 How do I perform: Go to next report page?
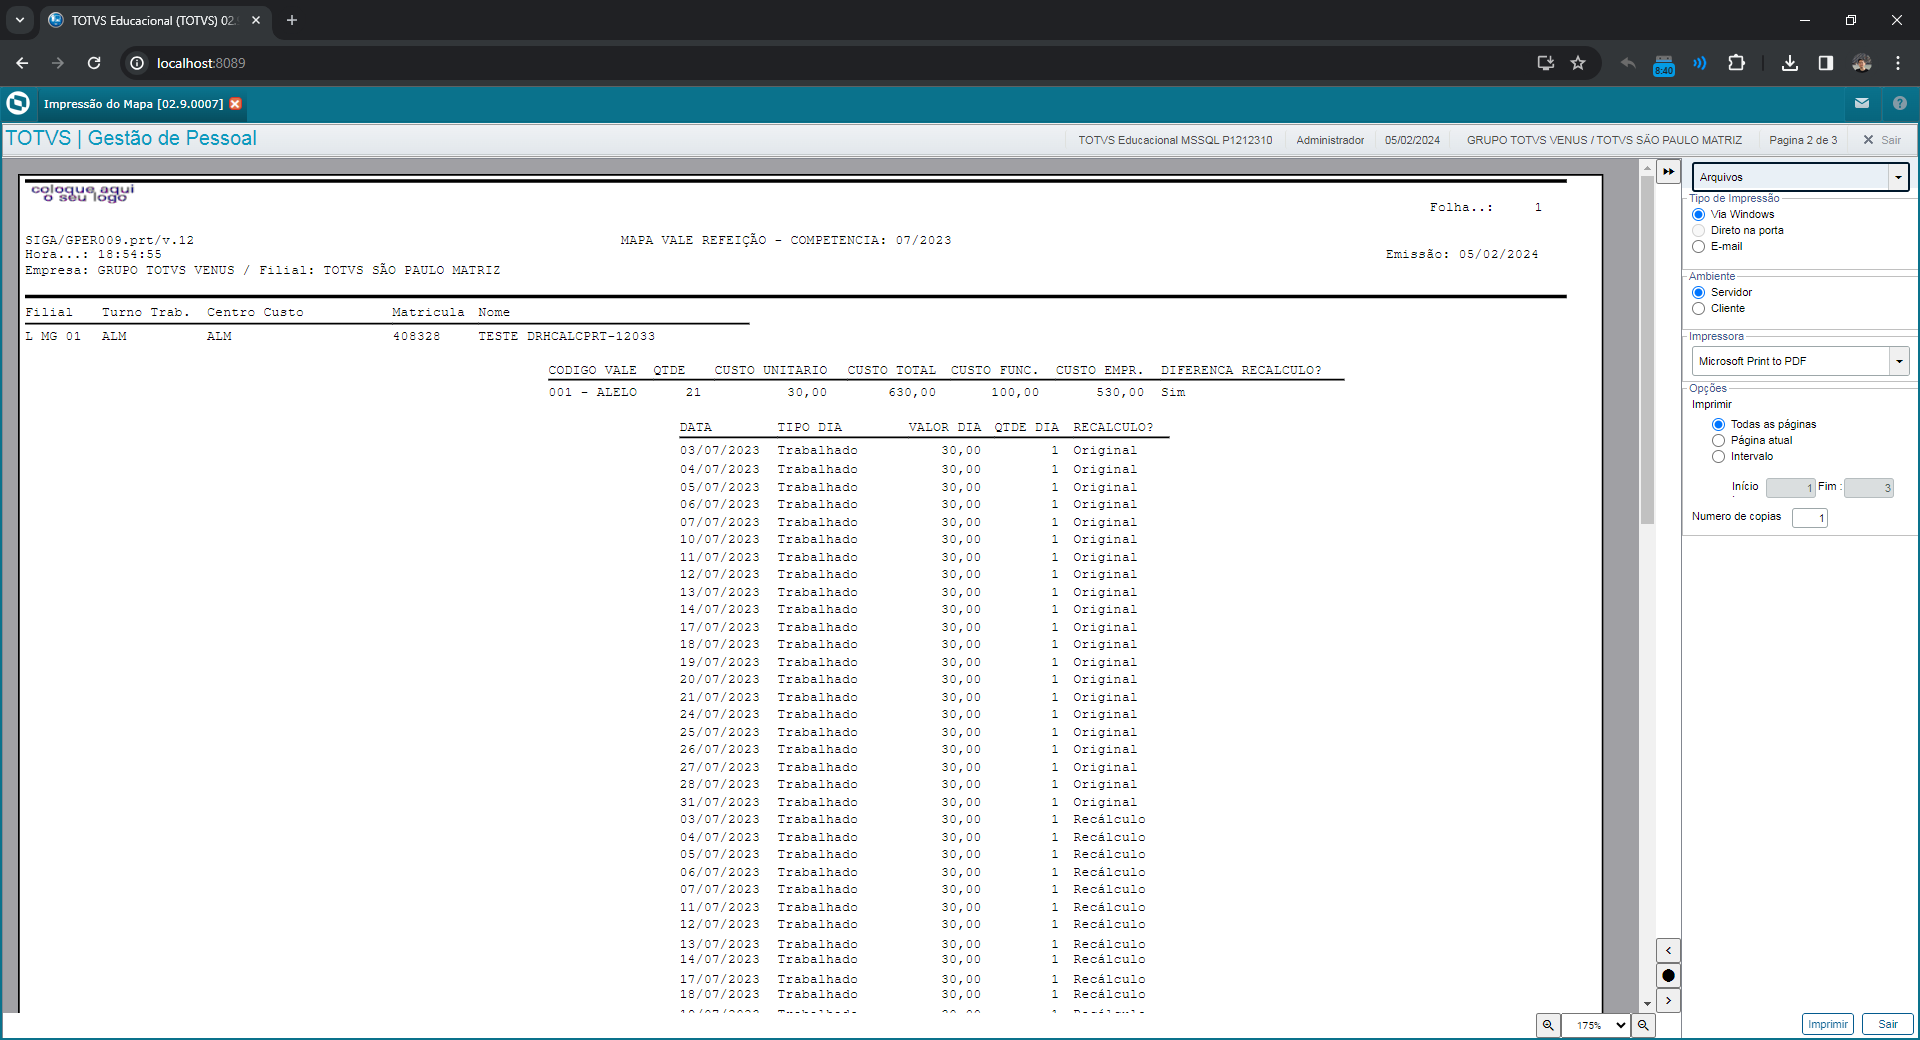click(x=1668, y=1000)
